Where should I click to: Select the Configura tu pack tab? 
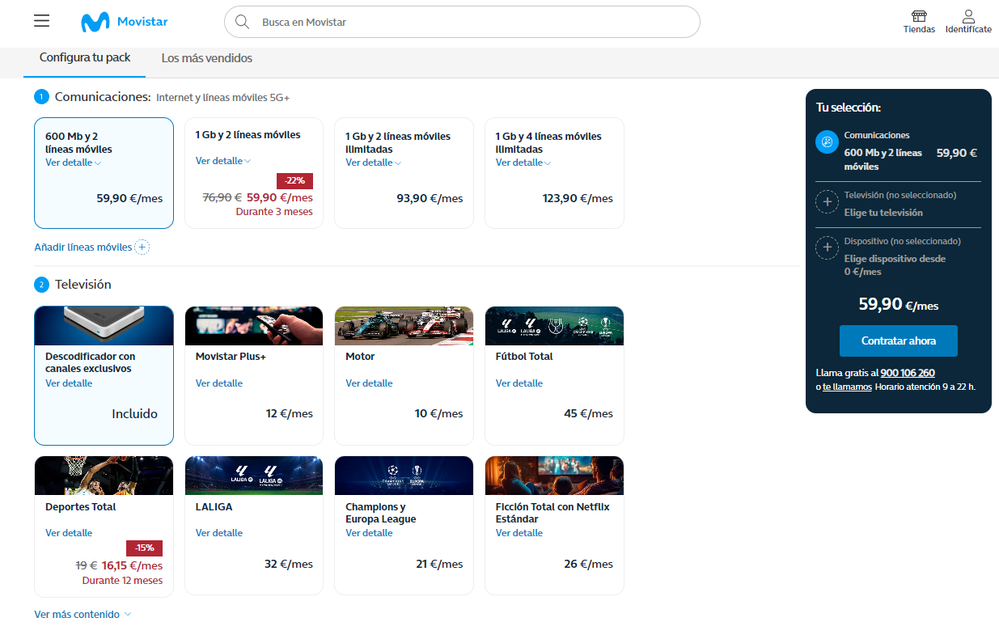point(85,58)
